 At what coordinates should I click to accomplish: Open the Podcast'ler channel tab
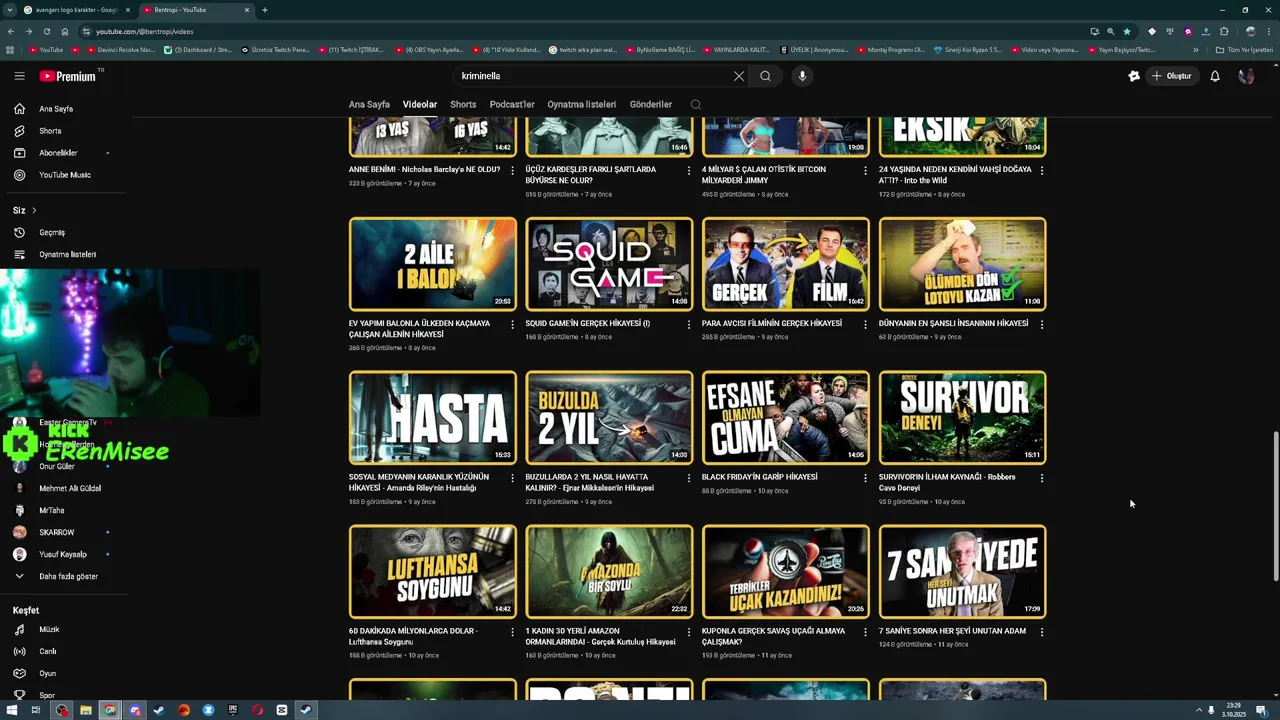click(512, 104)
